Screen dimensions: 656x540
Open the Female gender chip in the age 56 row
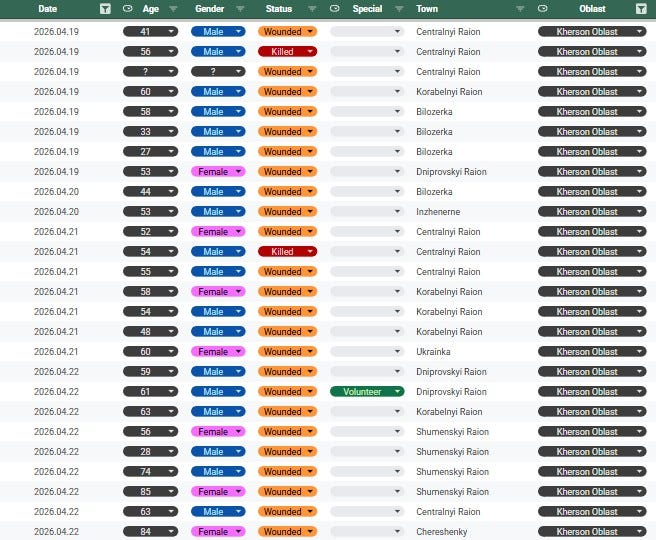[x=218, y=432]
